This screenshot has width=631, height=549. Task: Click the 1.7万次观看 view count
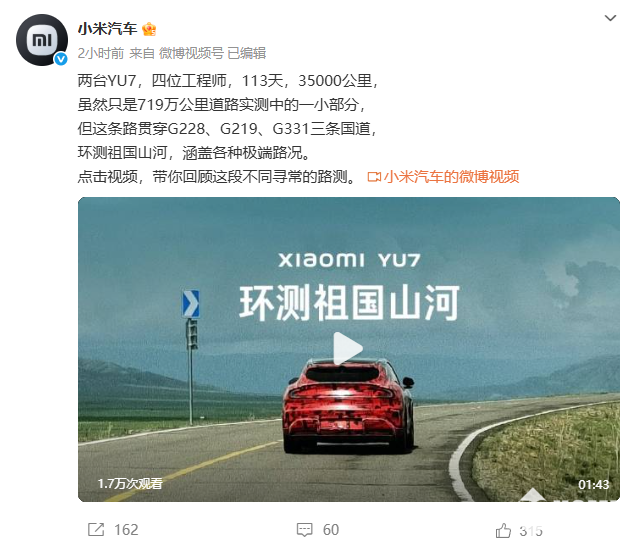tap(130, 483)
